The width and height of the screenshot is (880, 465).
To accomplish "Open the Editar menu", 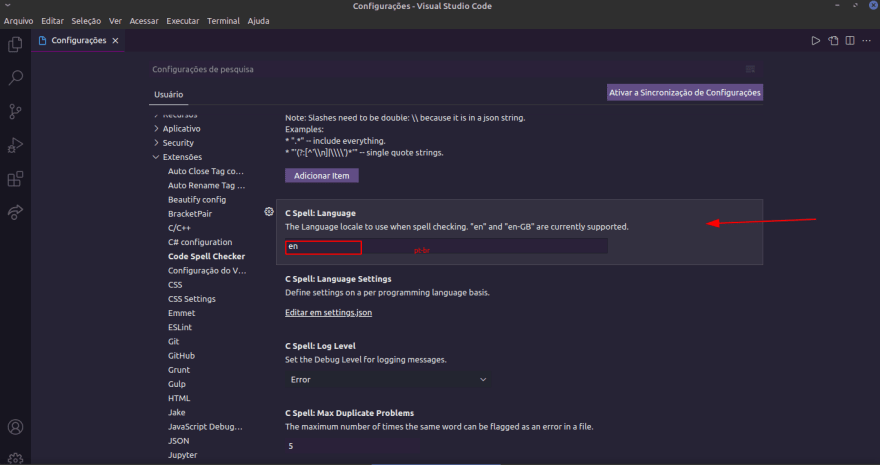I will coord(52,21).
